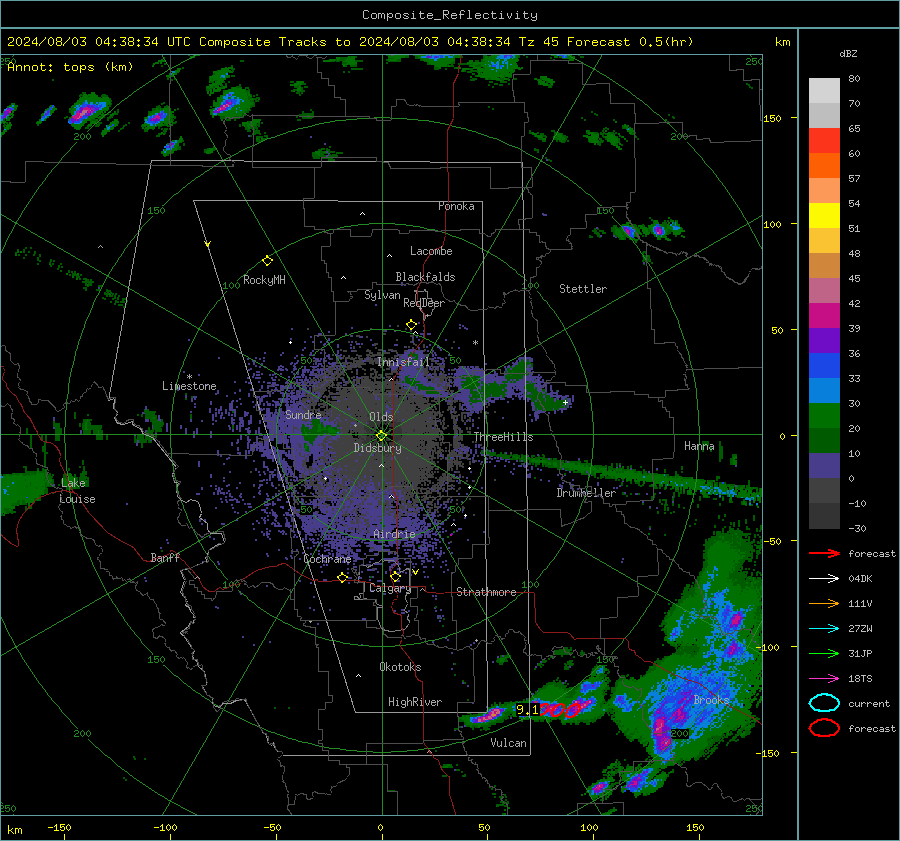Click the red forecast arrow in the legend

click(x=824, y=553)
